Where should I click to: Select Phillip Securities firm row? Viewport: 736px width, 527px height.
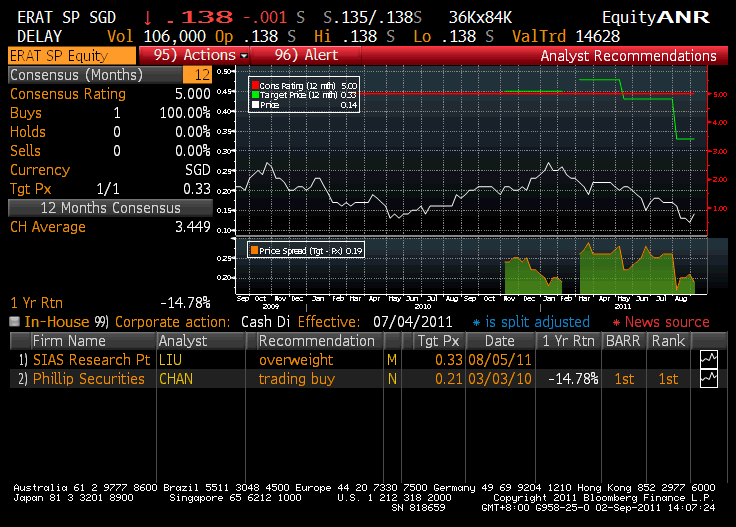89,379
